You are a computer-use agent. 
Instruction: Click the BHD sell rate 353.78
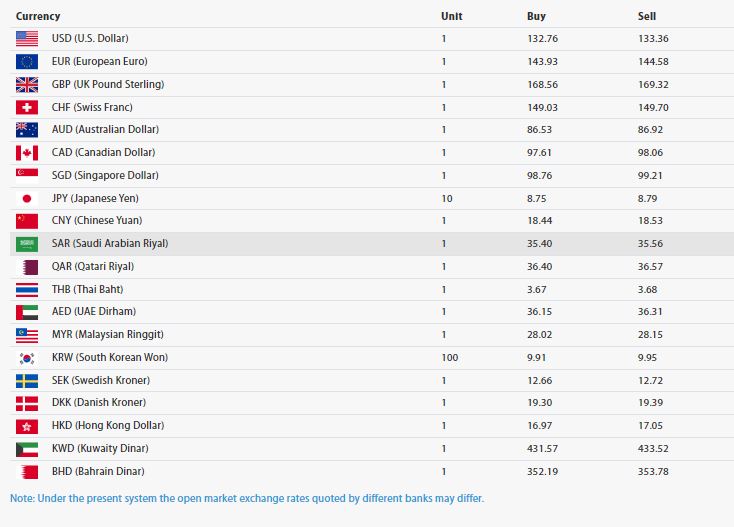(653, 471)
